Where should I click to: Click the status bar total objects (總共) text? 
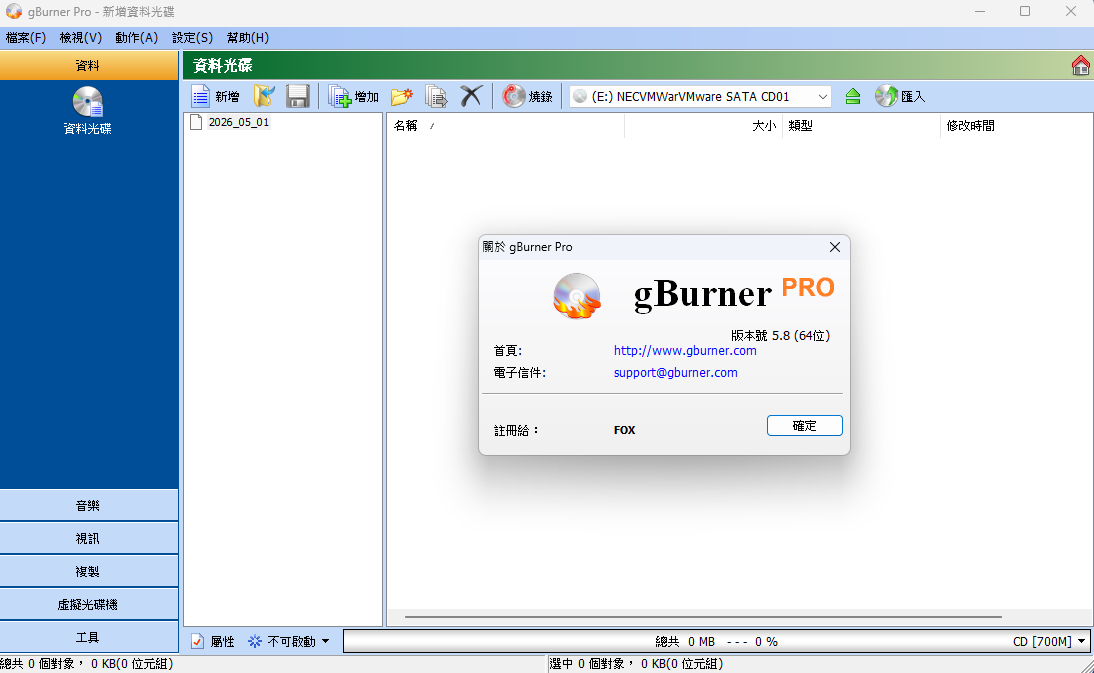pos(87,664)
